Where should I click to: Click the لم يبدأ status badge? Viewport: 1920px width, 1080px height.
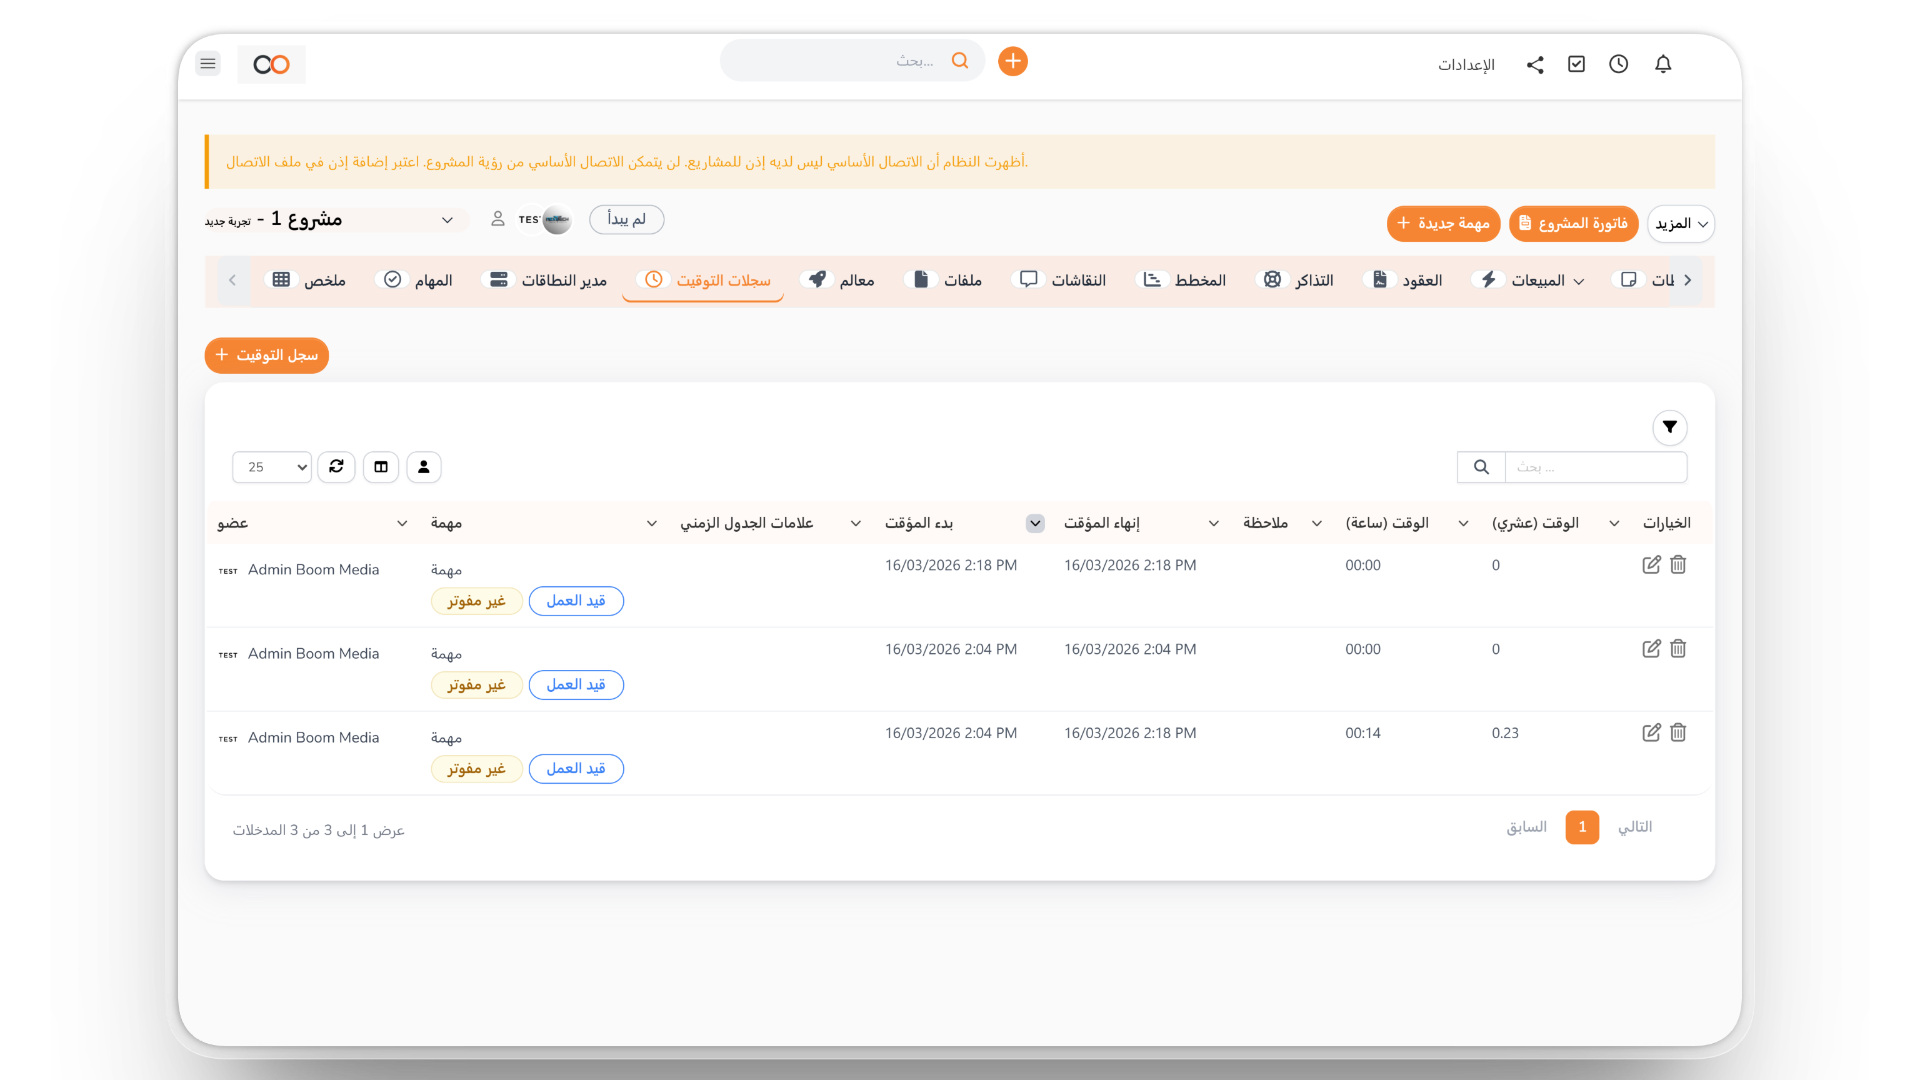[x=626, y=219]
